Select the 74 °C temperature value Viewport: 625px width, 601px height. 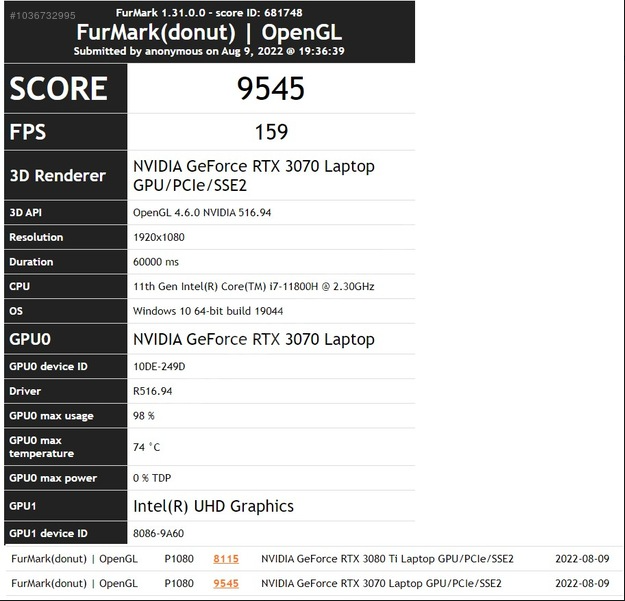[x=146, y=447]
